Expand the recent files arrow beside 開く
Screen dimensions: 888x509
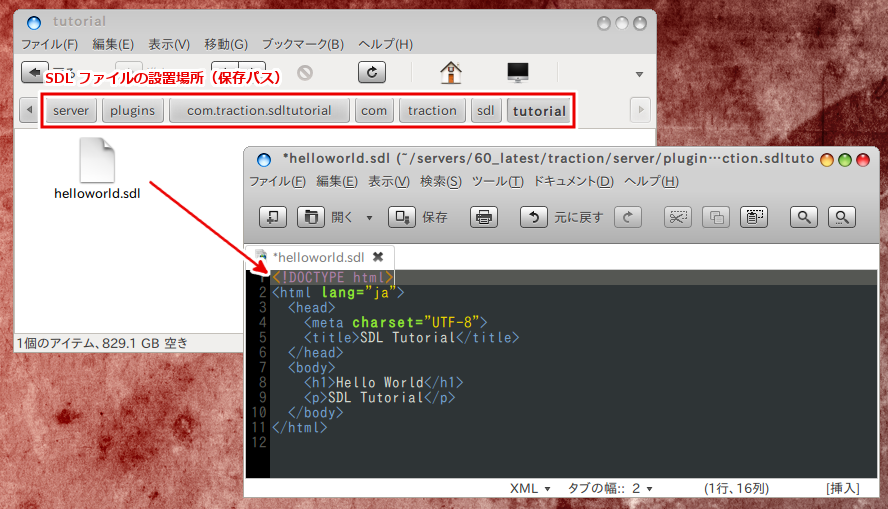pos(369,218)
